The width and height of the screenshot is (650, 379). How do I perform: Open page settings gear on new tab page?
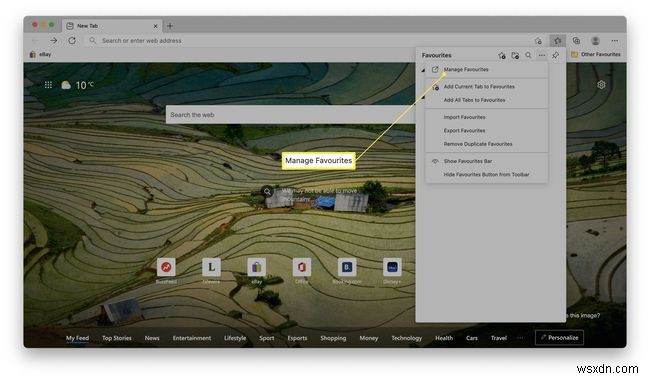pyautogui.click(x=601, y=85)
